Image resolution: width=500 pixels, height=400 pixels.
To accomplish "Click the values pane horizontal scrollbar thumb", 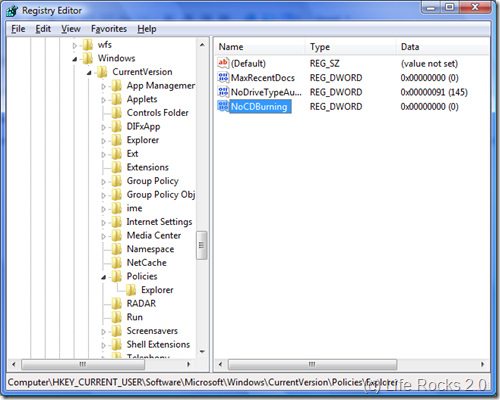I will pyautogui.click(x=312, y=364).
